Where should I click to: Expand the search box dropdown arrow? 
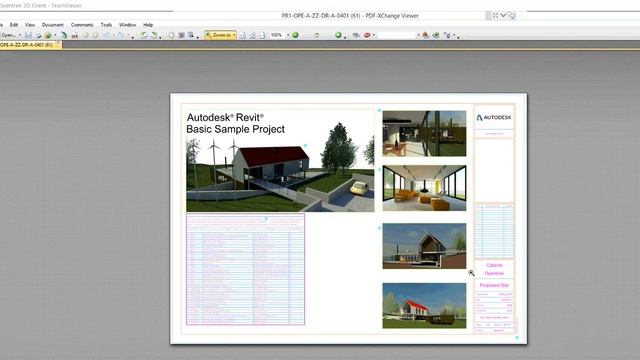pyautogui.click(x=418, y=35)
